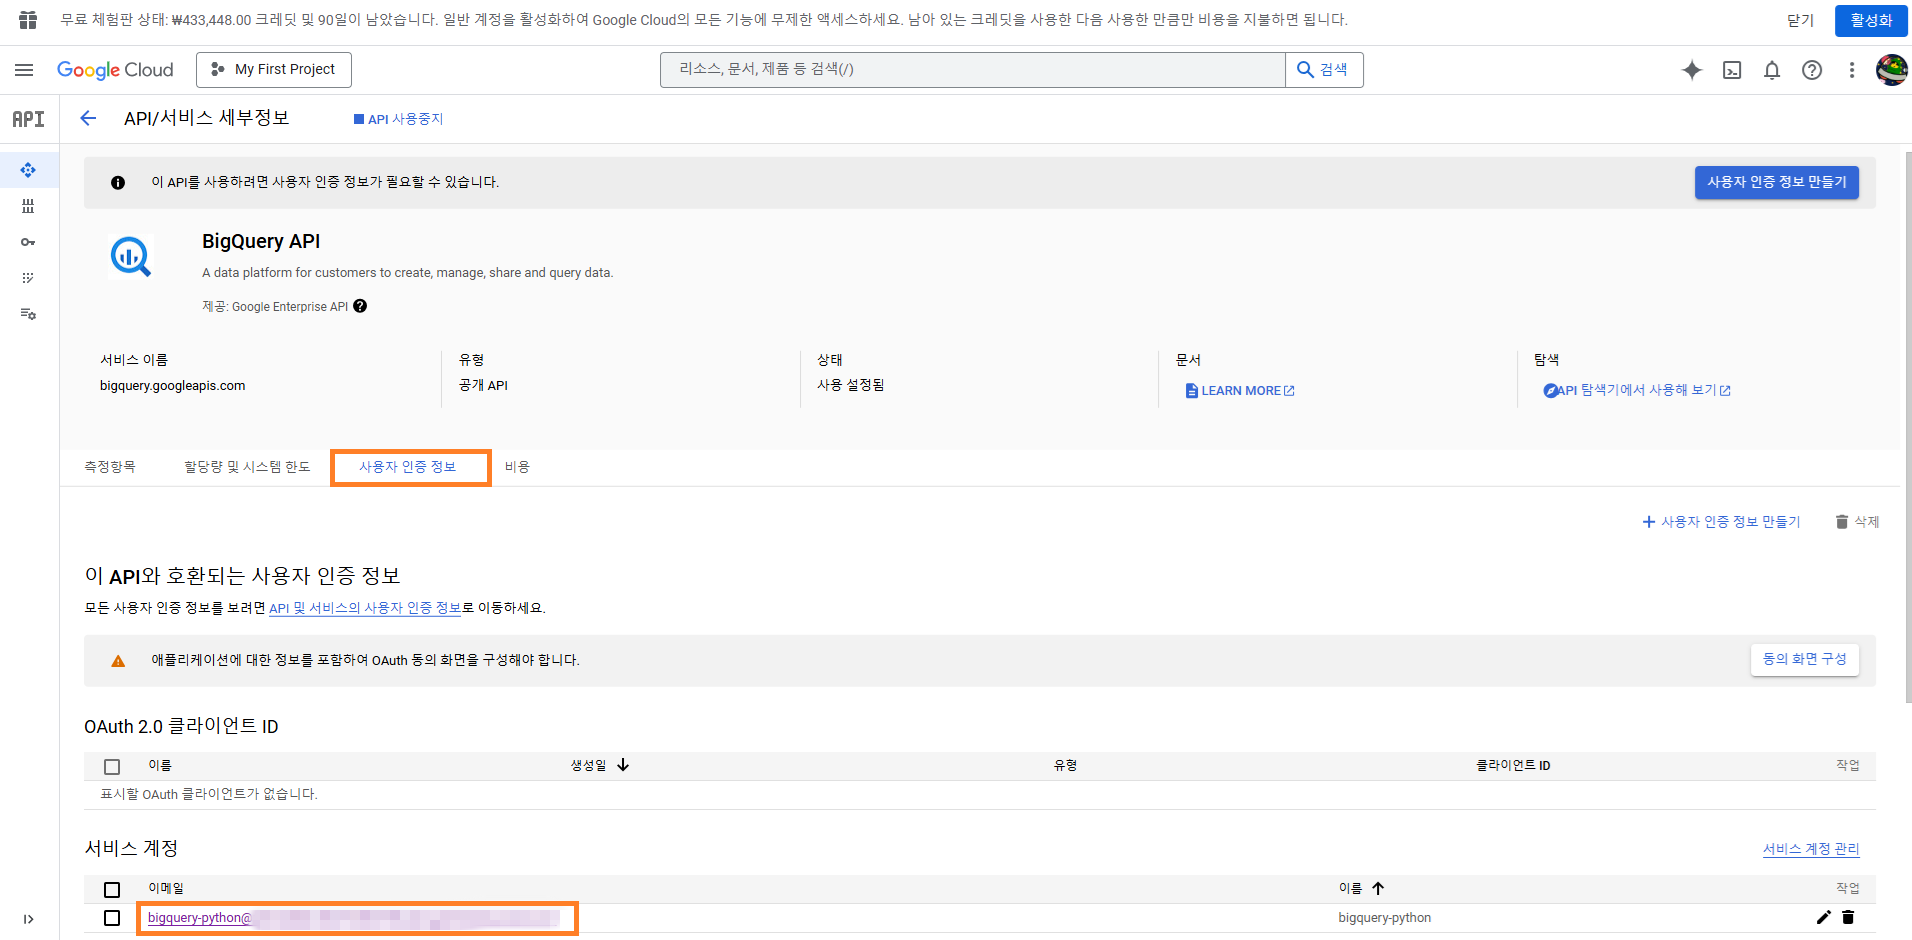Select the 사용자 인증 정보 tab
This screenshot has width=1912, height=940.
click(x=408, y=467)
